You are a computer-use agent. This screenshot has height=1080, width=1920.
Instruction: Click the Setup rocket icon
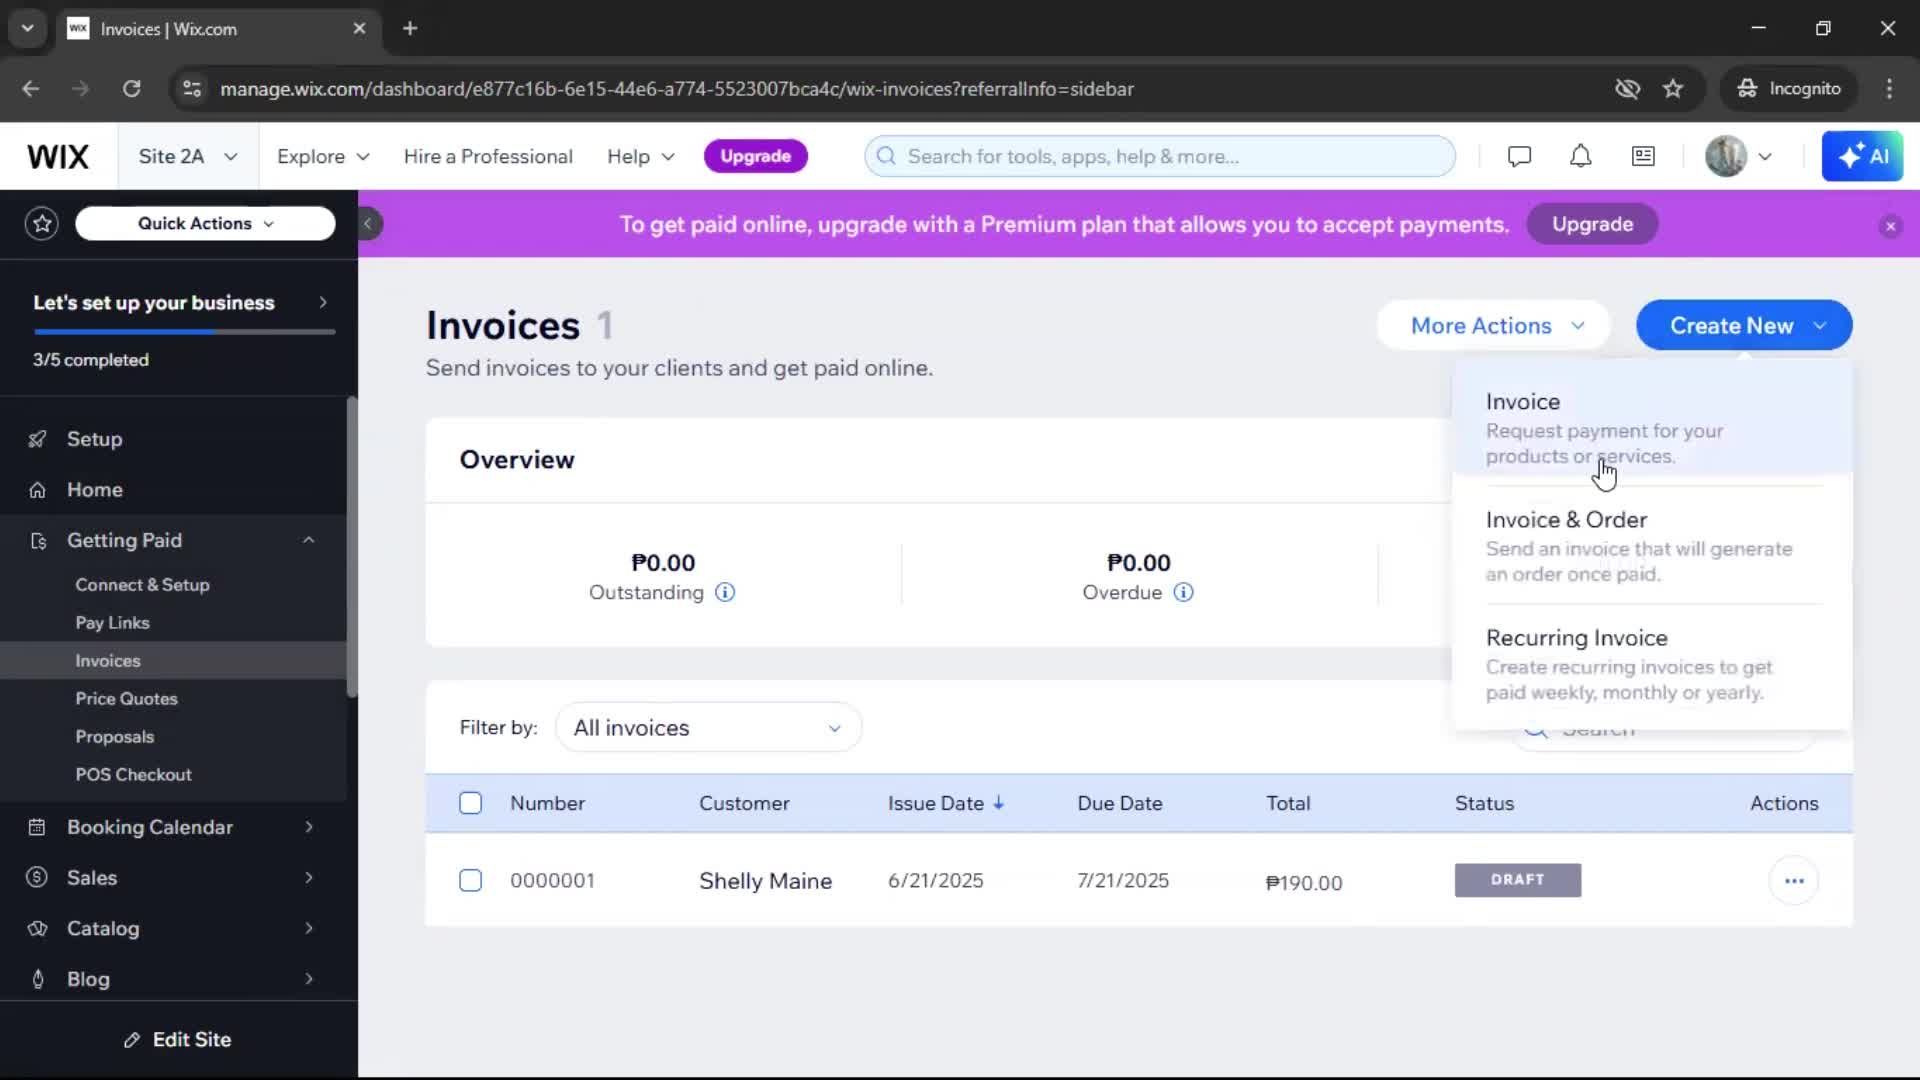click(37, 439)
